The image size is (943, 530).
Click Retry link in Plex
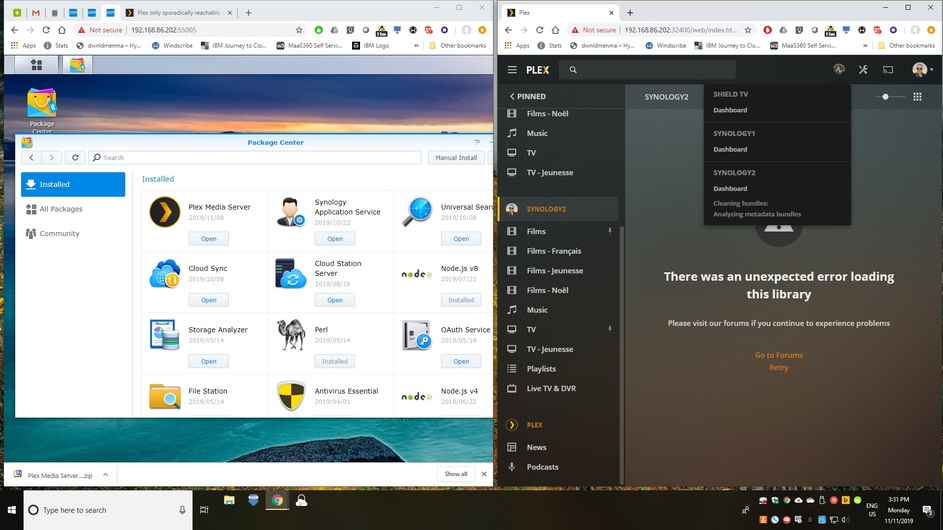[x=779, y=368]
